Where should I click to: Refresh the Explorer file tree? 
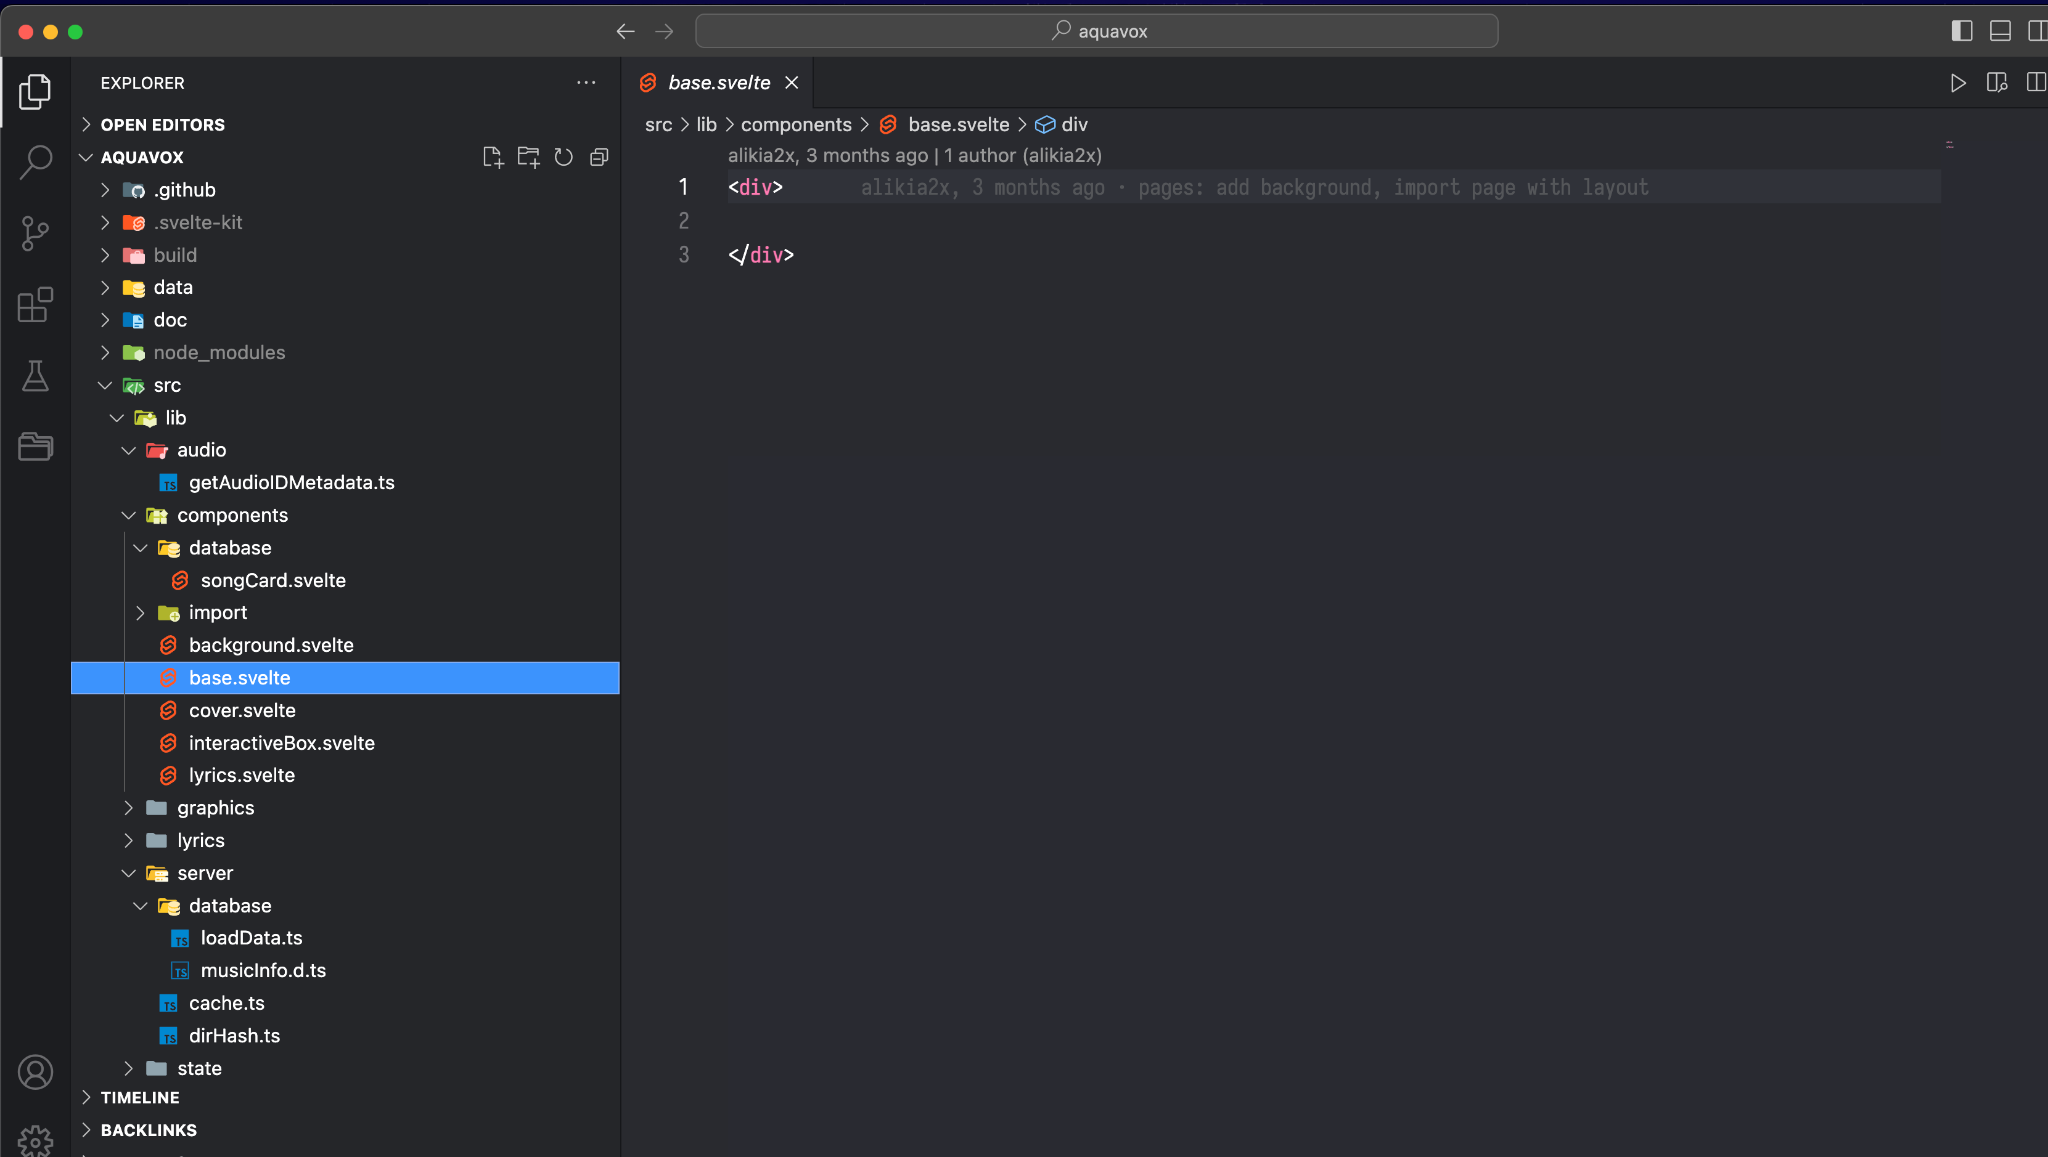(564, 157)
